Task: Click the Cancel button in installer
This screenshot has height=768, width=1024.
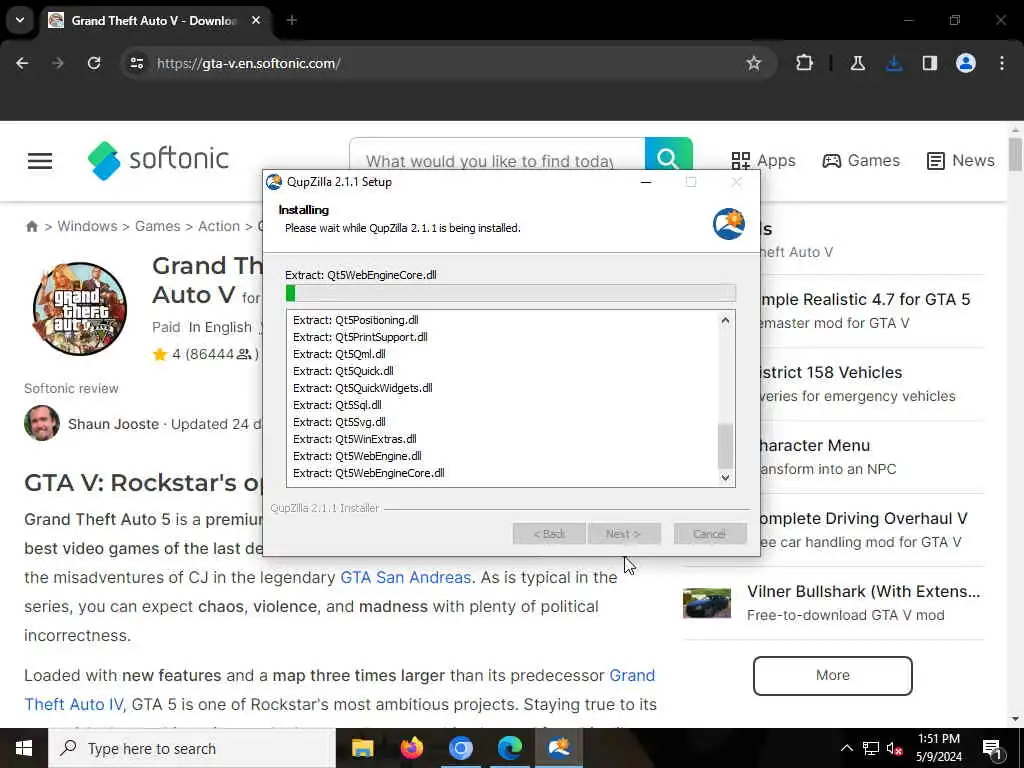Action: [x=710, y=534]
